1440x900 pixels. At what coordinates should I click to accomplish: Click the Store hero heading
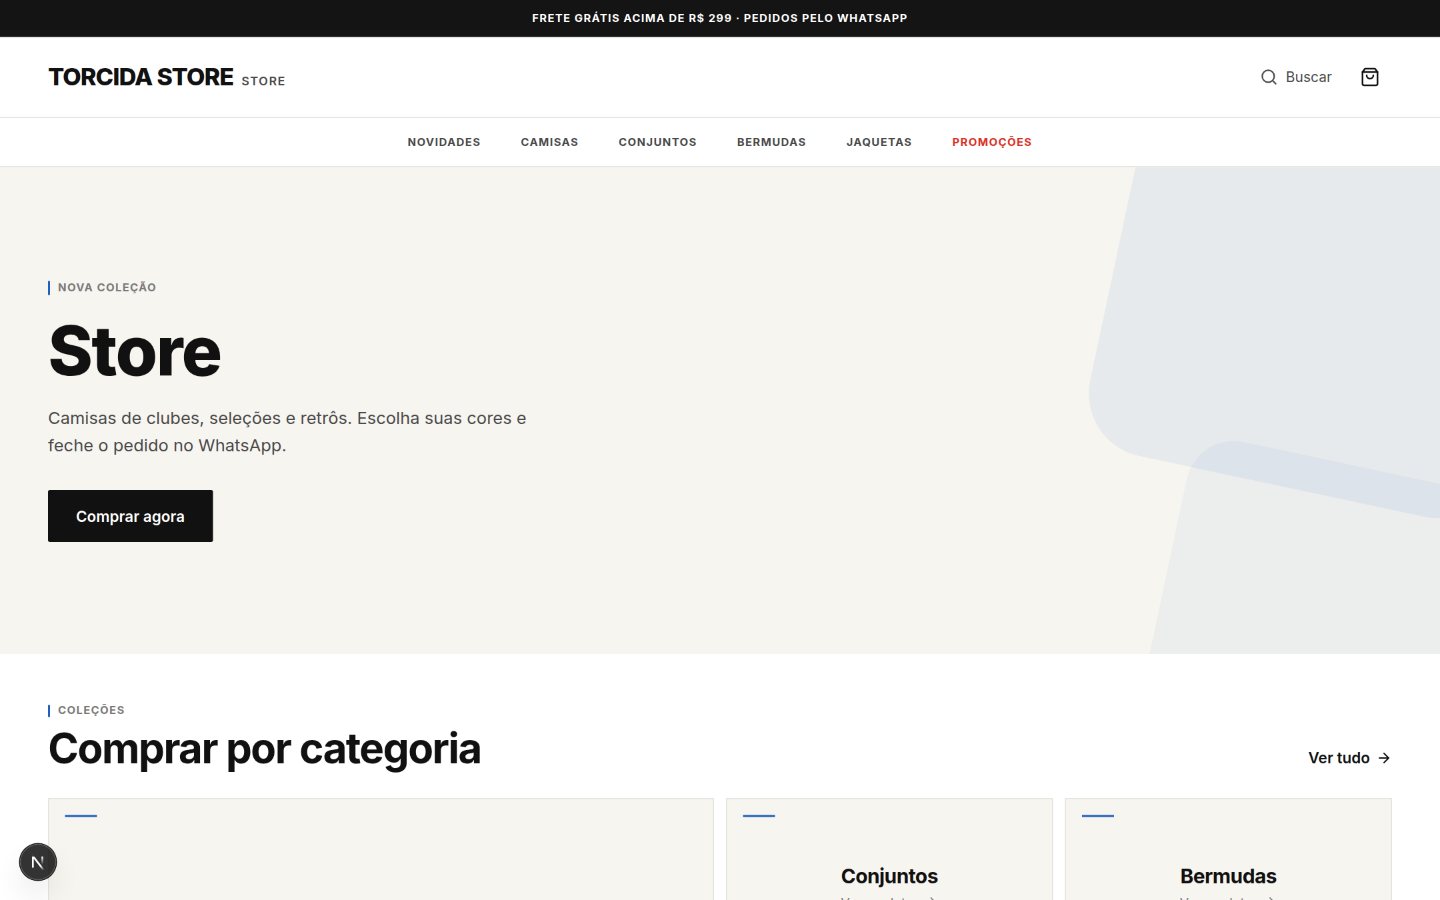click(x=135, y=352)
